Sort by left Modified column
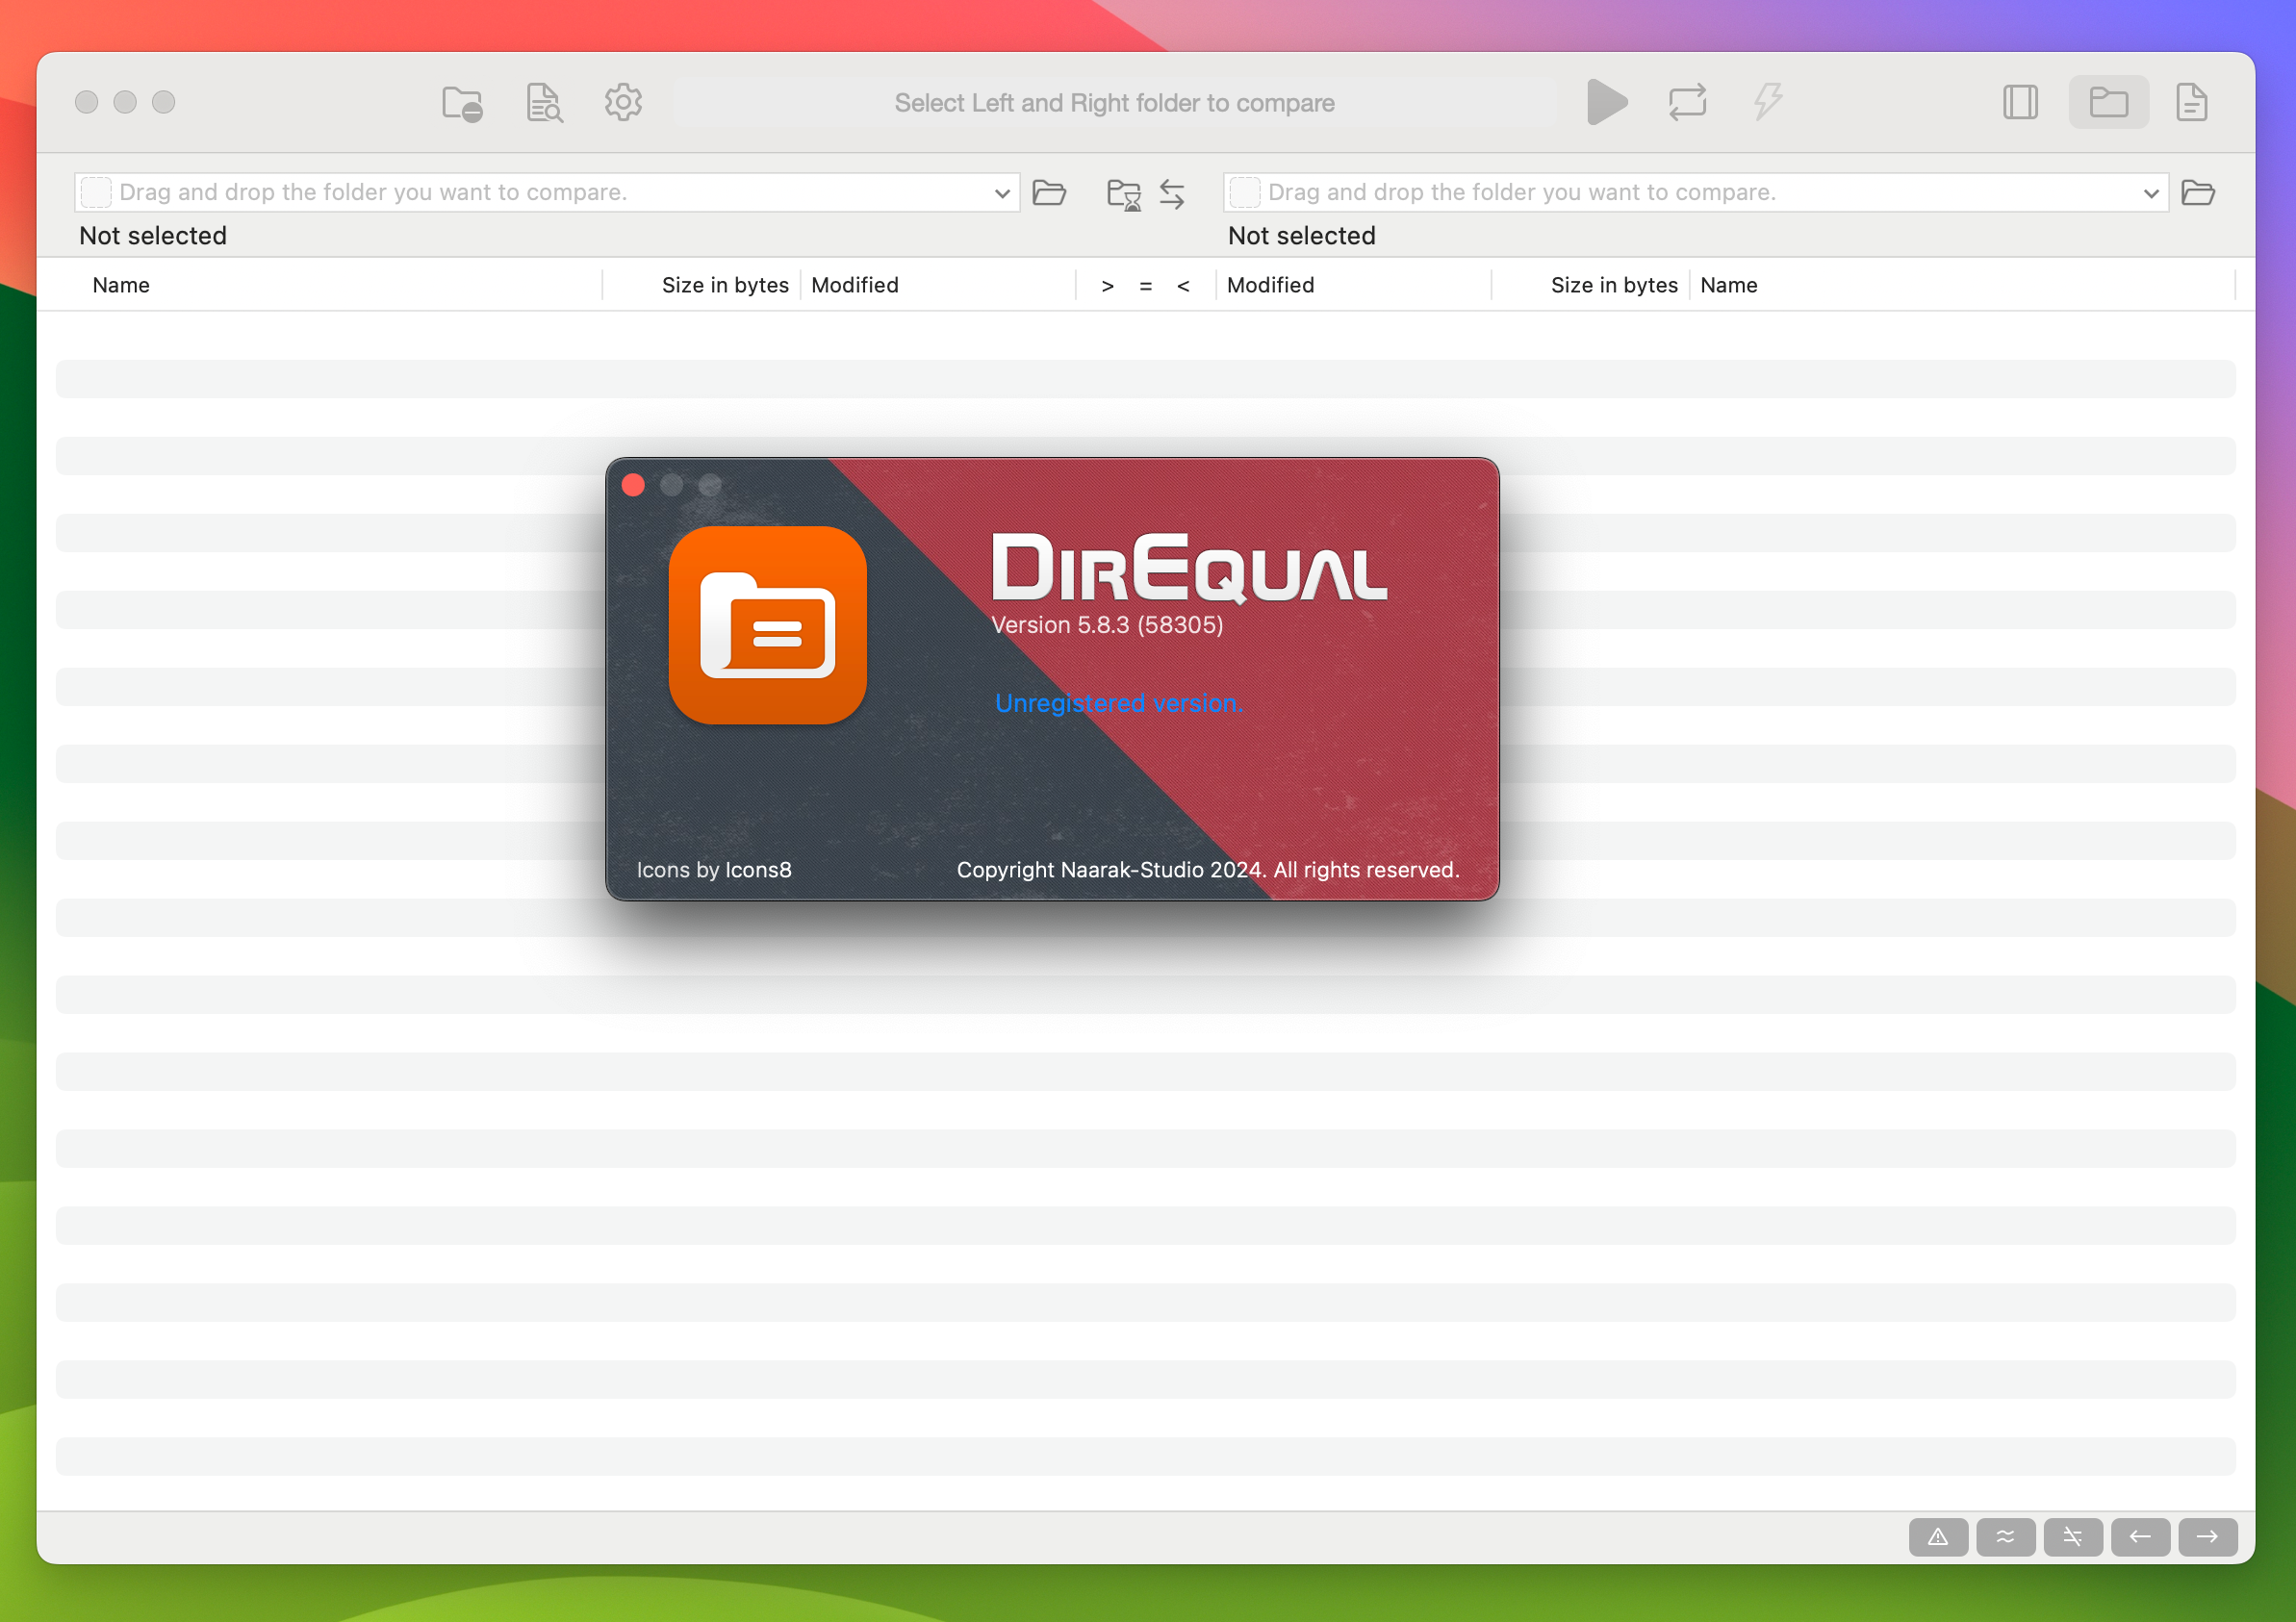Viewport: 2296px width, 1622px height. (x=855, y=285)
